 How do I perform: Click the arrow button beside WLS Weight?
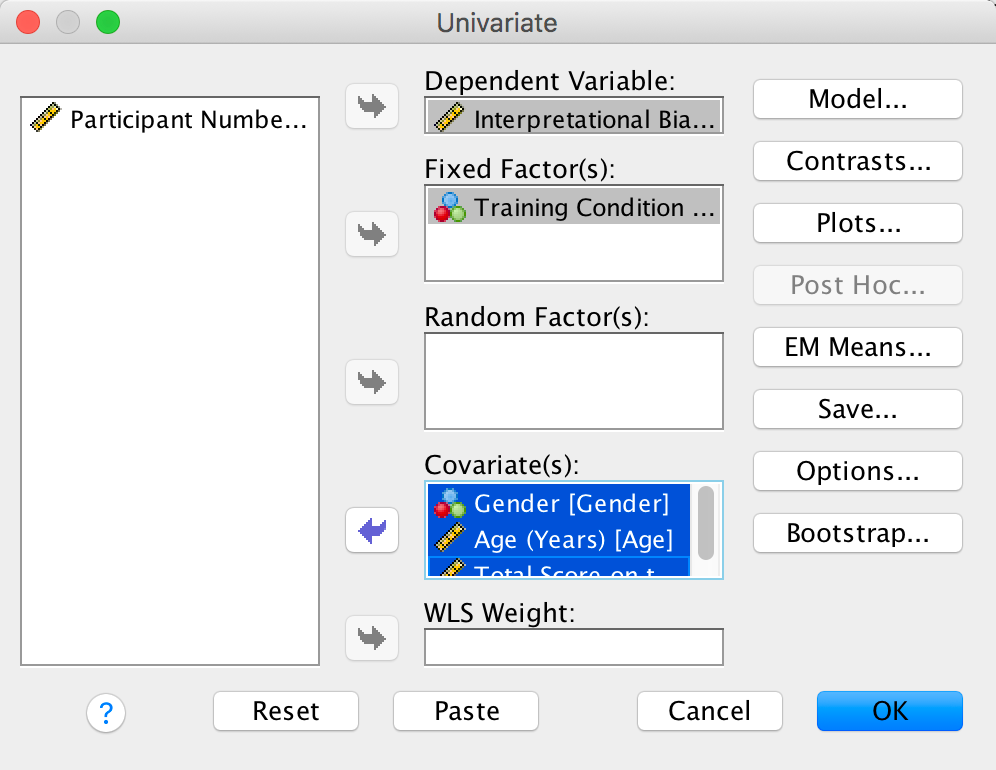[x=372, y=637]
